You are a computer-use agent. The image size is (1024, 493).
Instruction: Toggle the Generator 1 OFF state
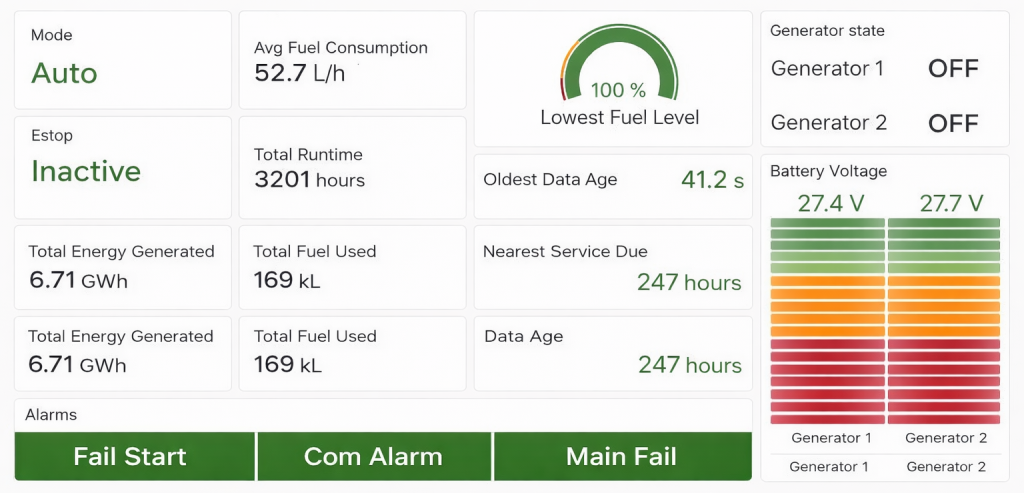coord(952,69)
